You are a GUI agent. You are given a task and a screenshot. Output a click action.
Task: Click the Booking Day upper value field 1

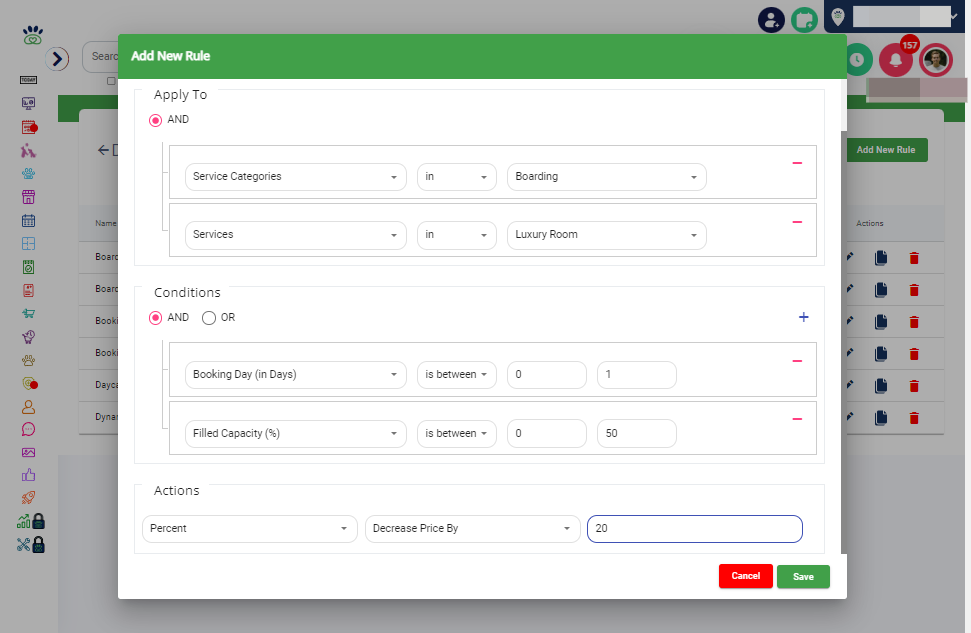pyautogui.click(x=637, y=375)
